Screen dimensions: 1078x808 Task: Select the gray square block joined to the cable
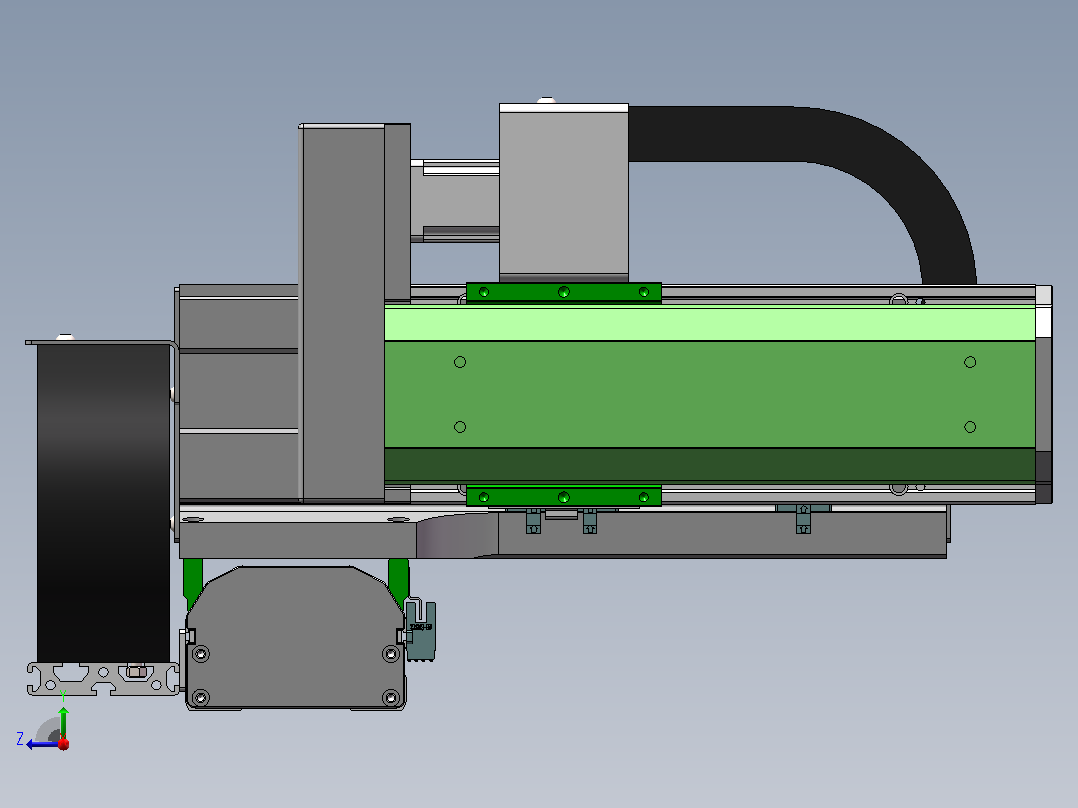(x=564, y=193)
